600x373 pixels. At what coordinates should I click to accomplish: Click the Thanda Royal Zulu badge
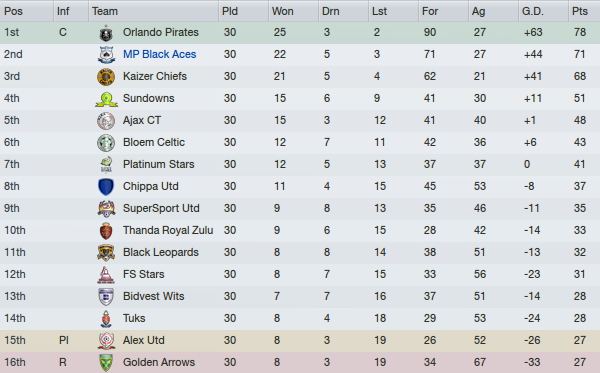point(106,231)
